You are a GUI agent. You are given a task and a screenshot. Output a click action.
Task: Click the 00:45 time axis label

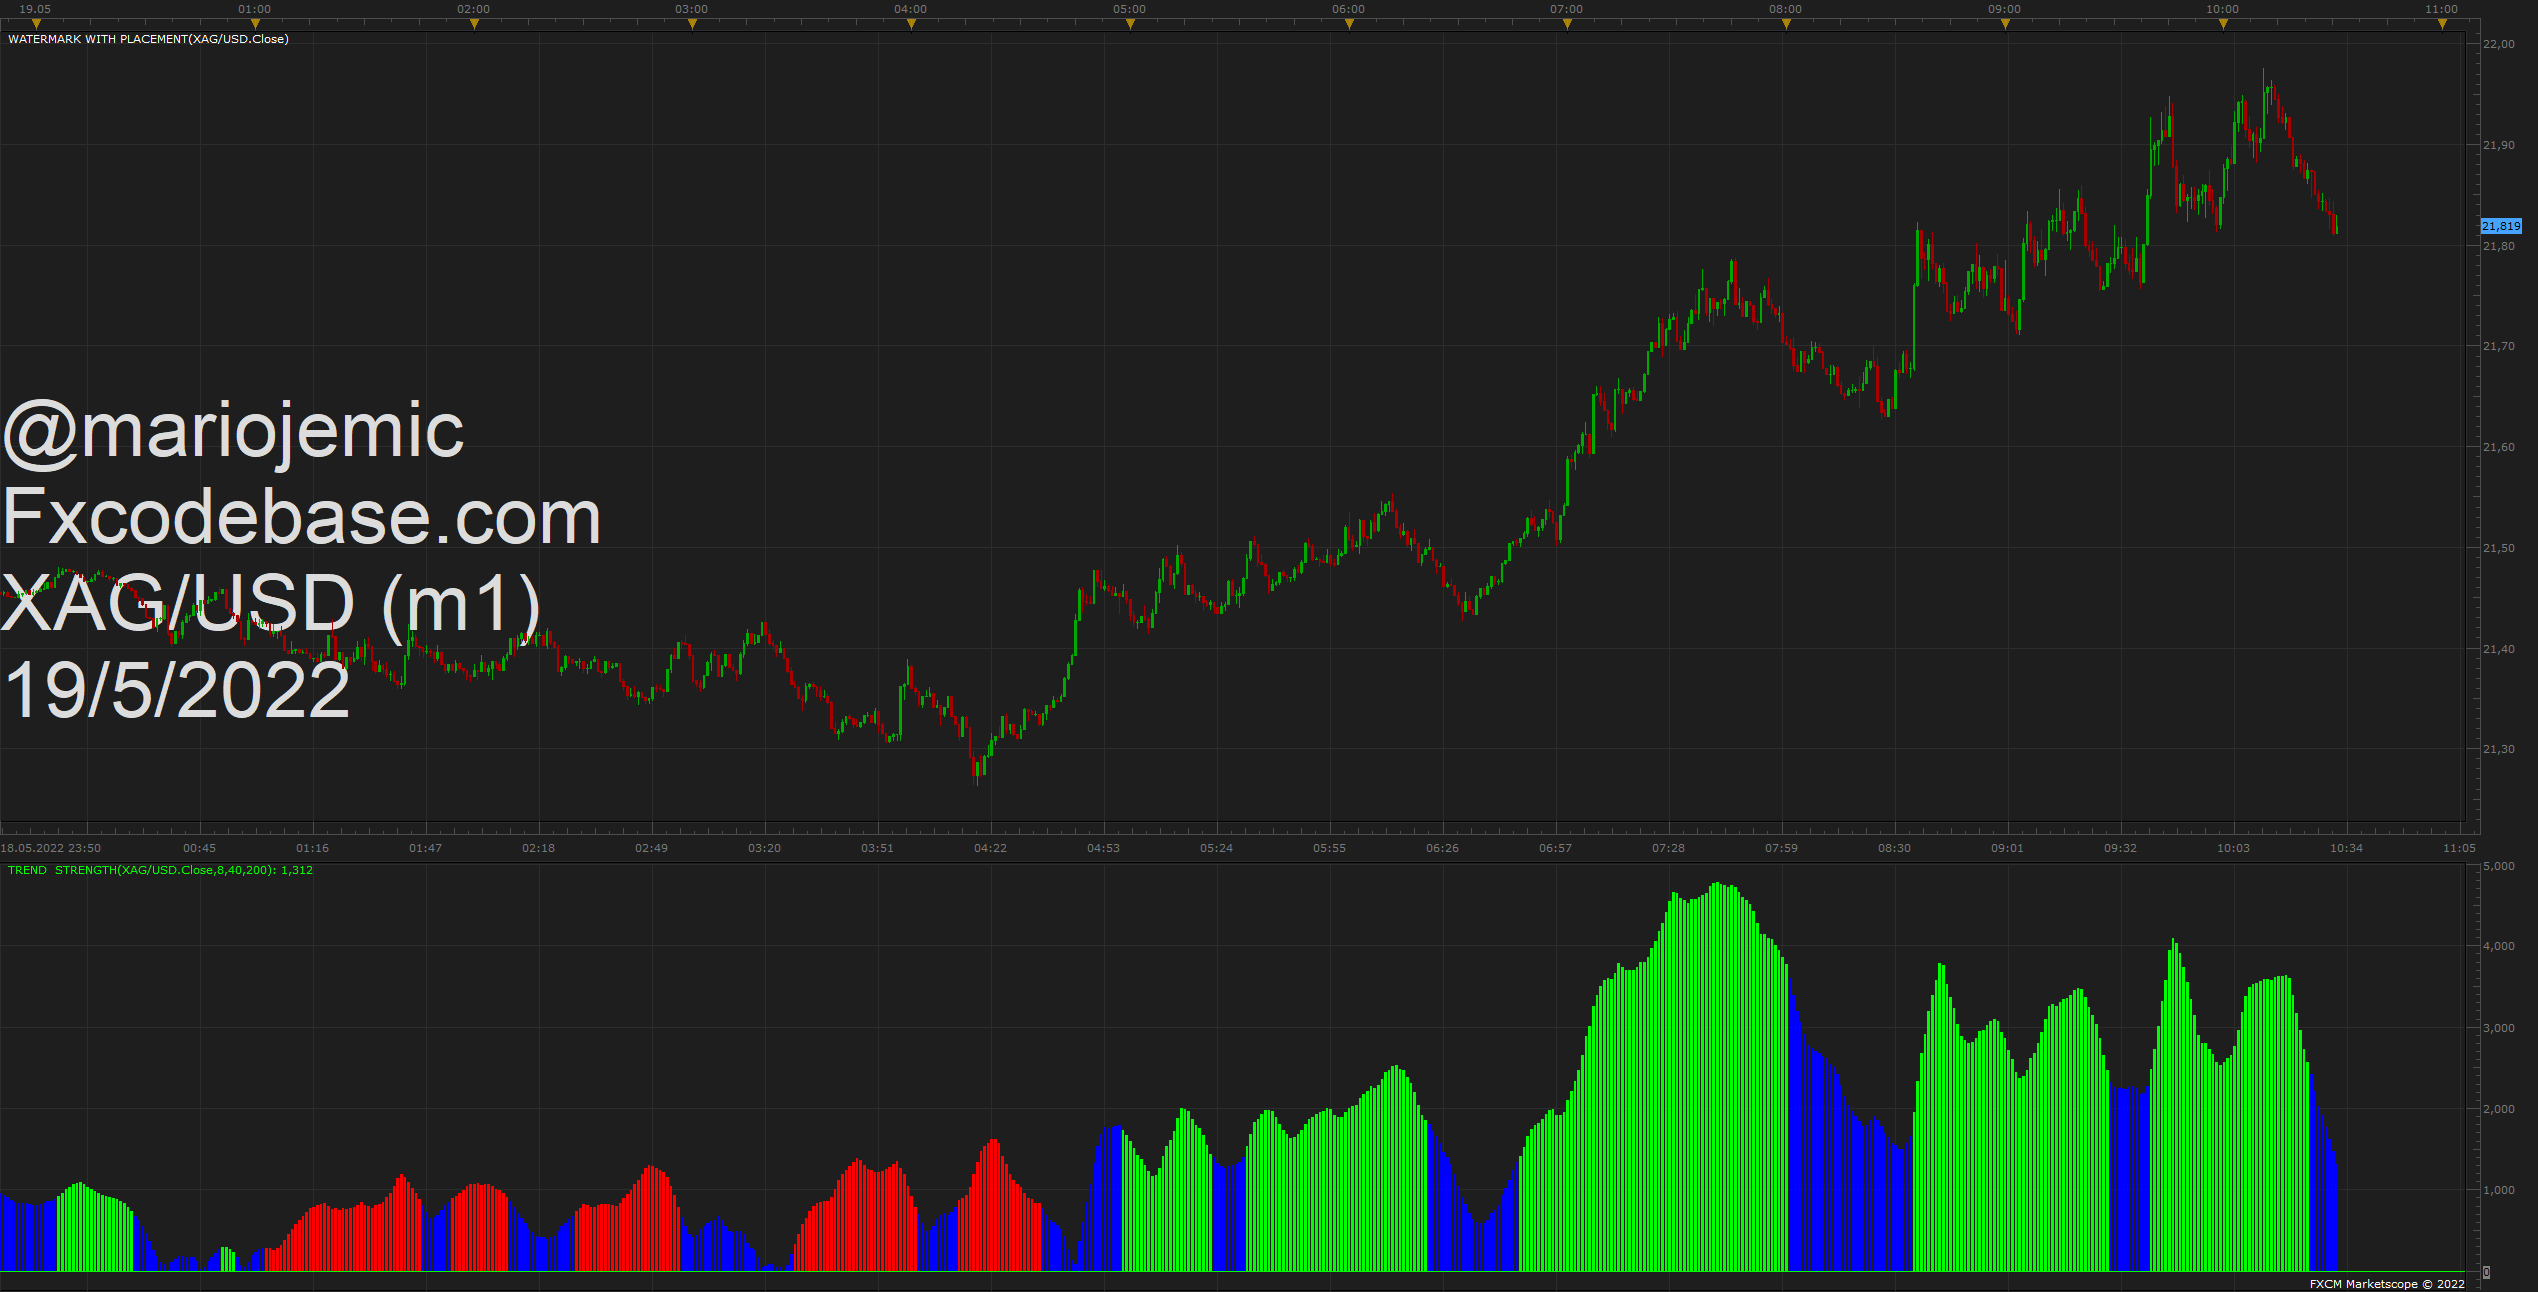click(x=200, y=848)
